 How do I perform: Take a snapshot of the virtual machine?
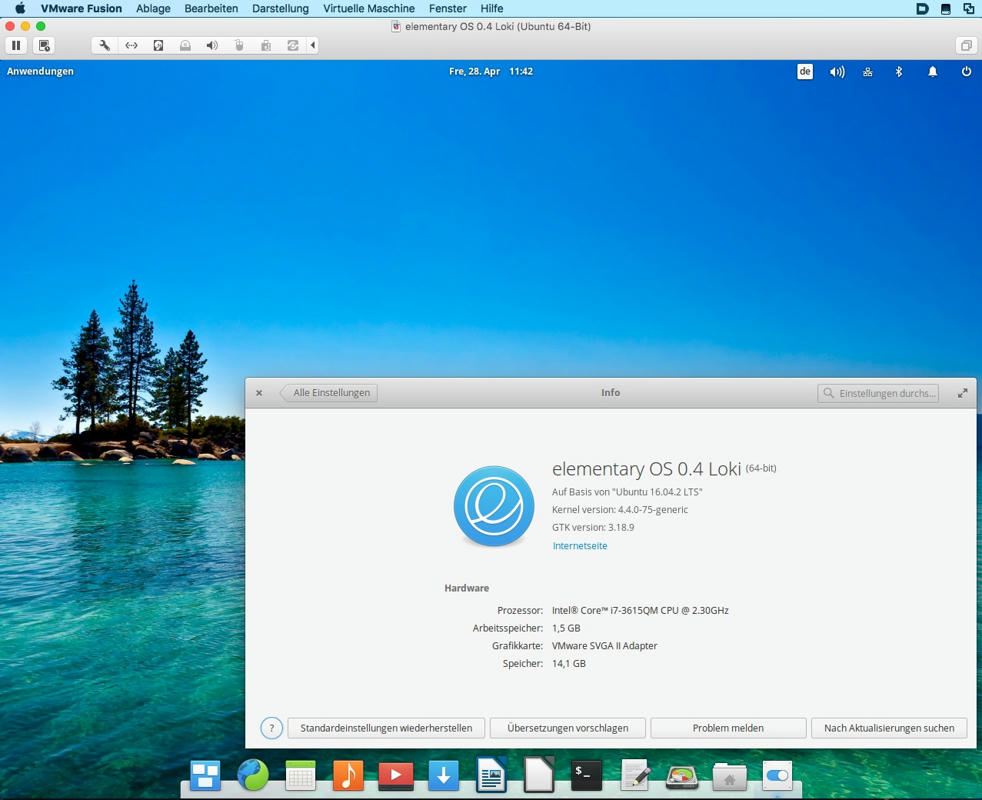point(44,45)
